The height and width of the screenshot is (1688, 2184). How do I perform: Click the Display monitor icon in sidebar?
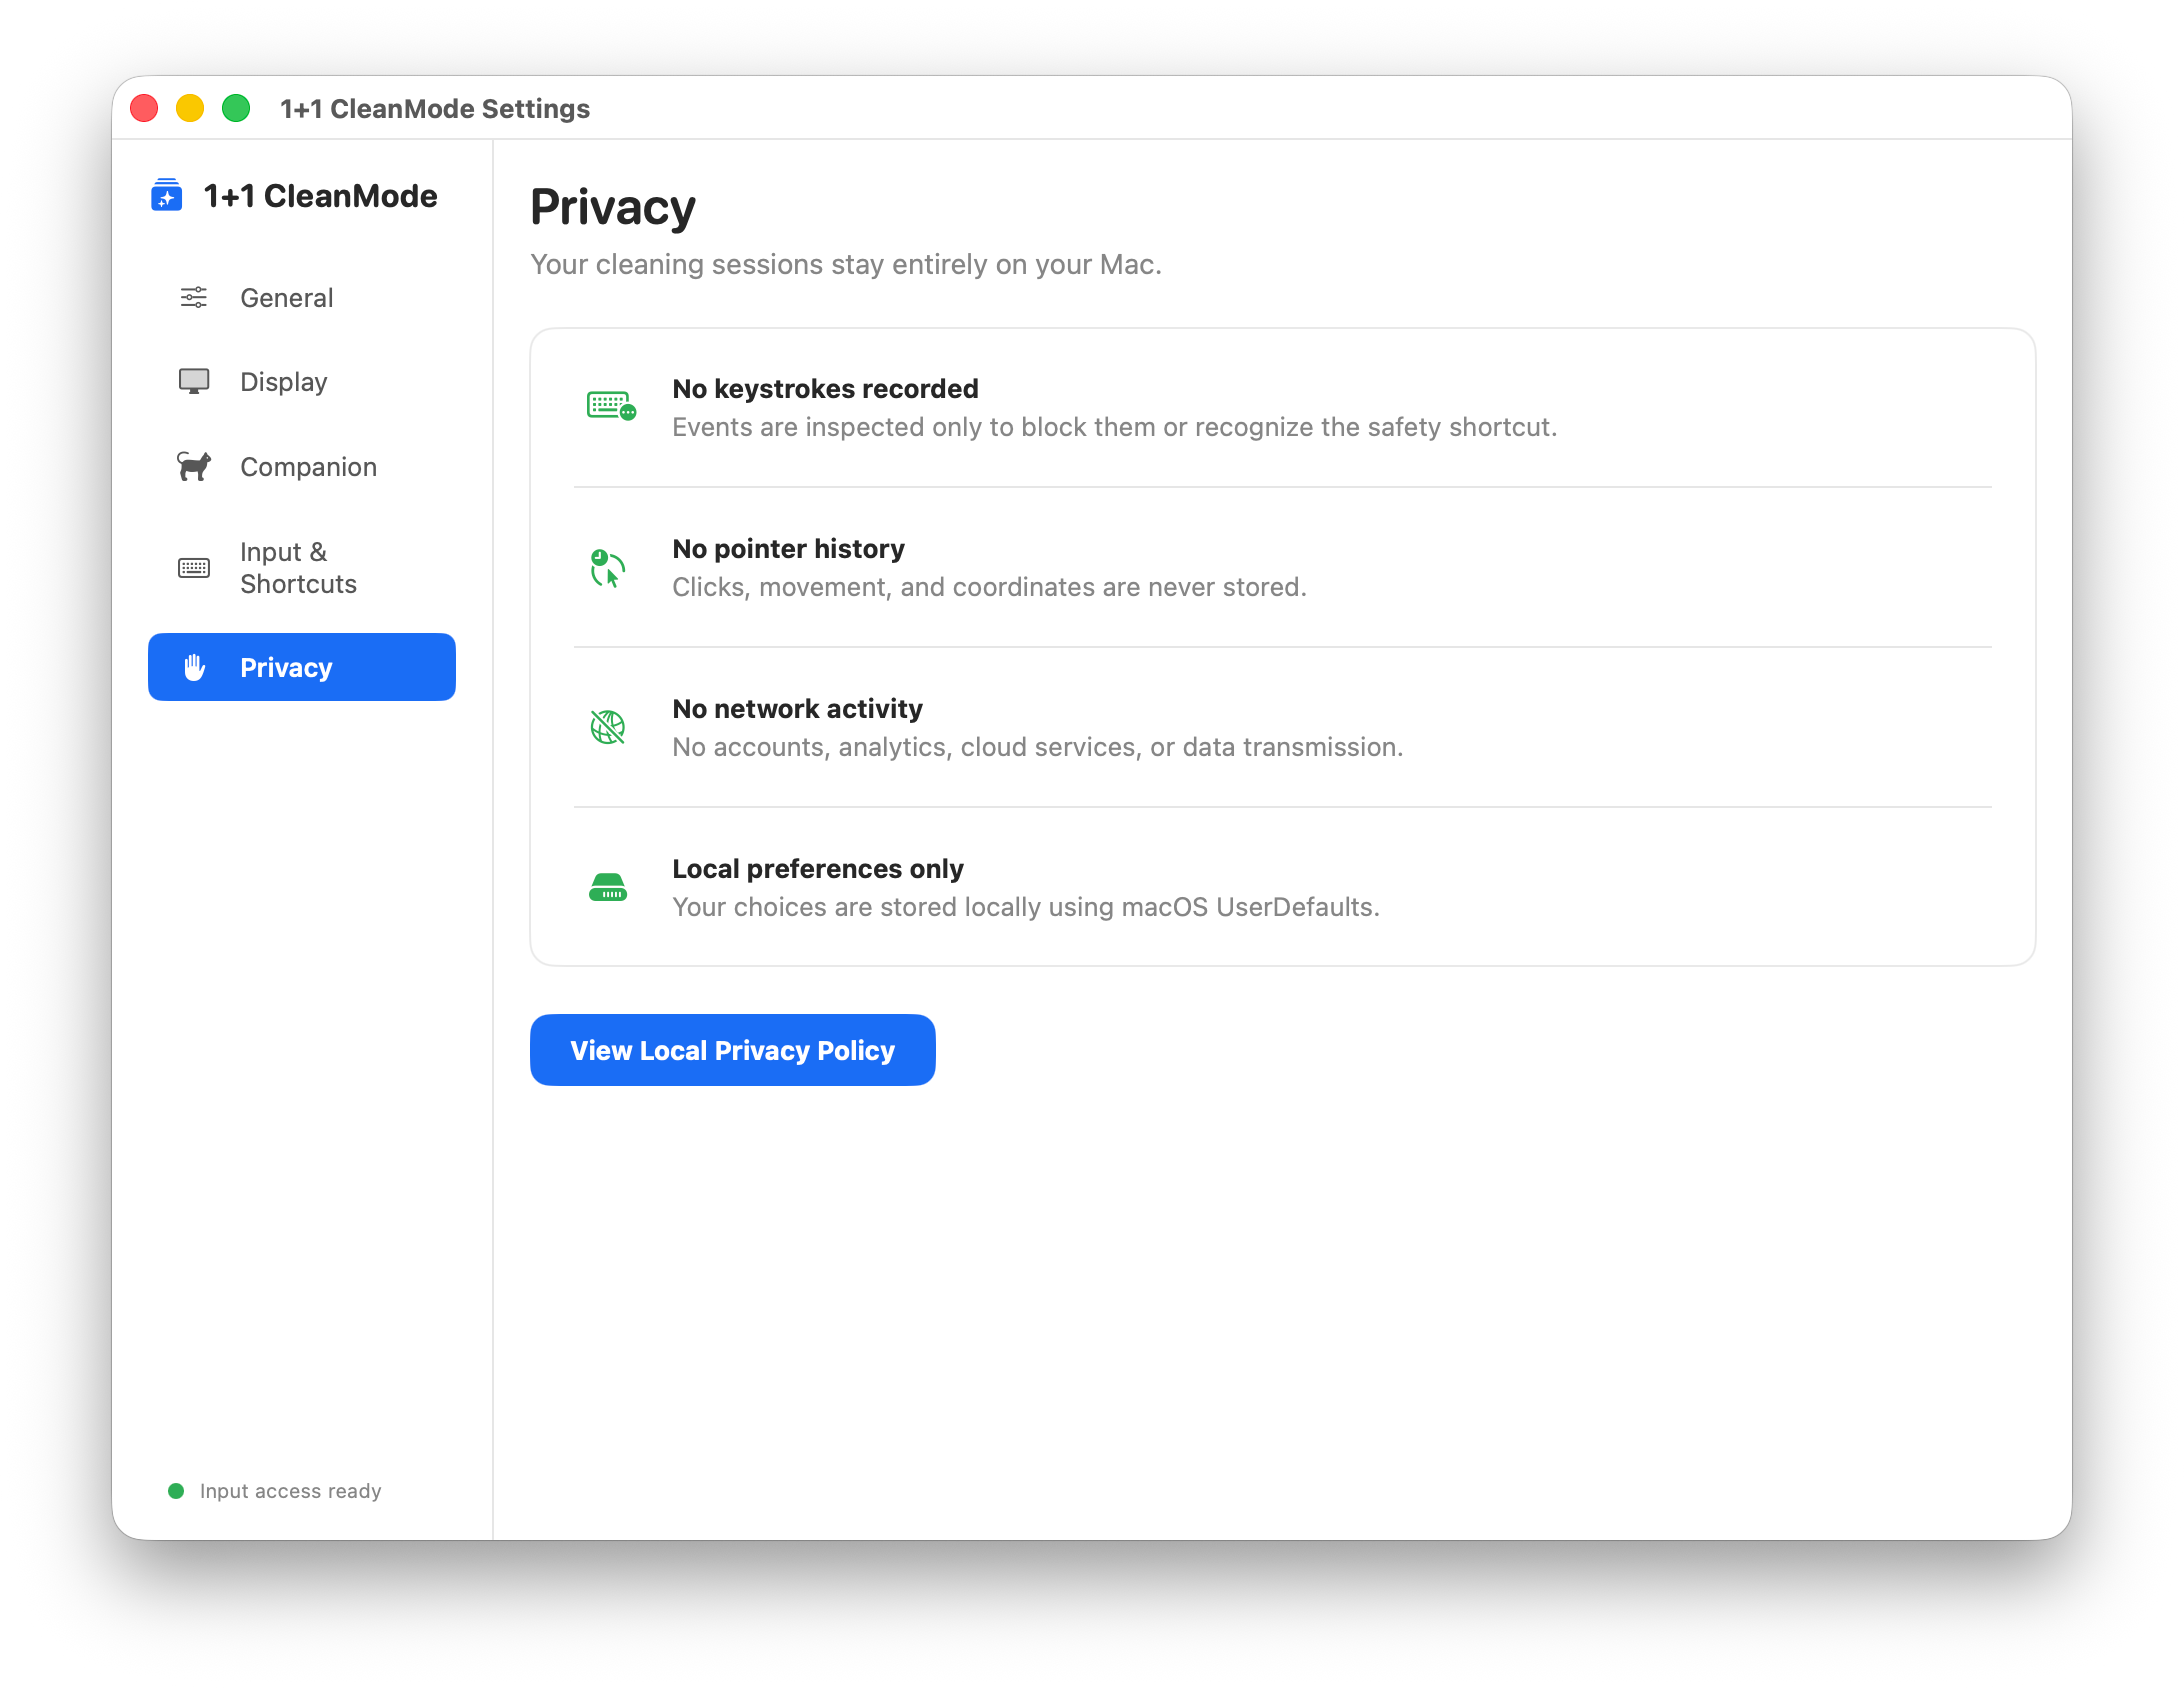(194, 382)
